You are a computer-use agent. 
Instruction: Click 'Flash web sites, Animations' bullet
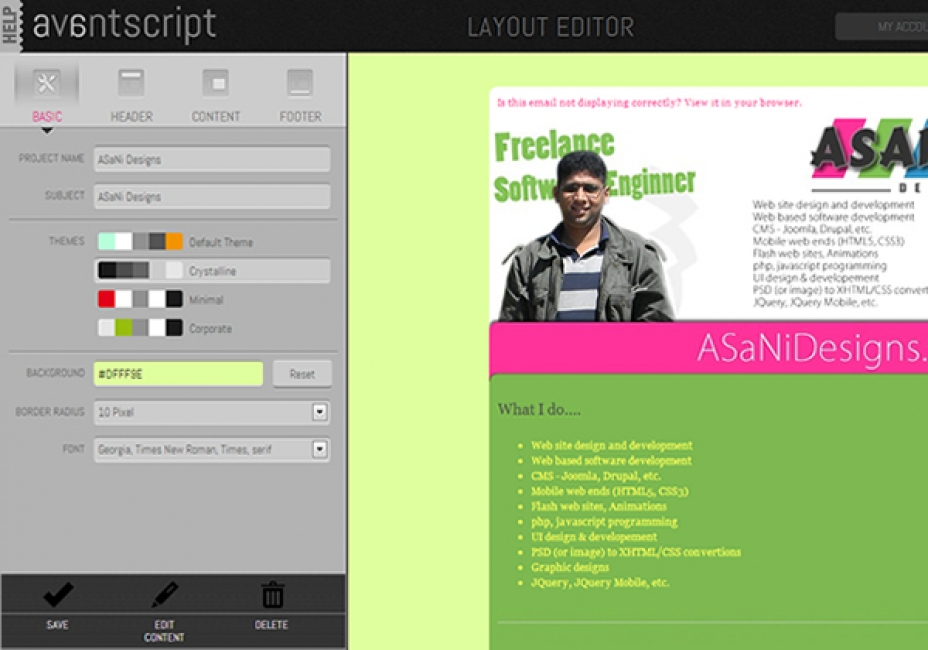(598, 506)
